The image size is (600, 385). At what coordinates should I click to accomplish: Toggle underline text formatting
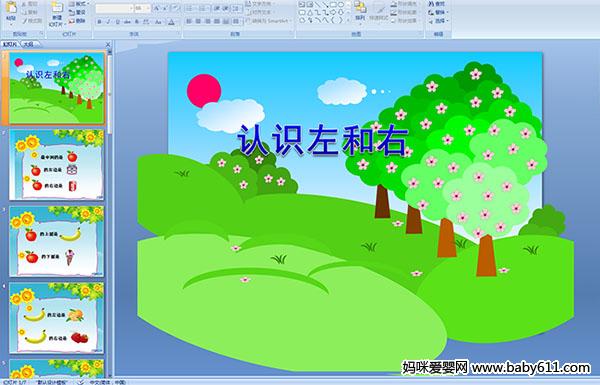pos(117,22)
